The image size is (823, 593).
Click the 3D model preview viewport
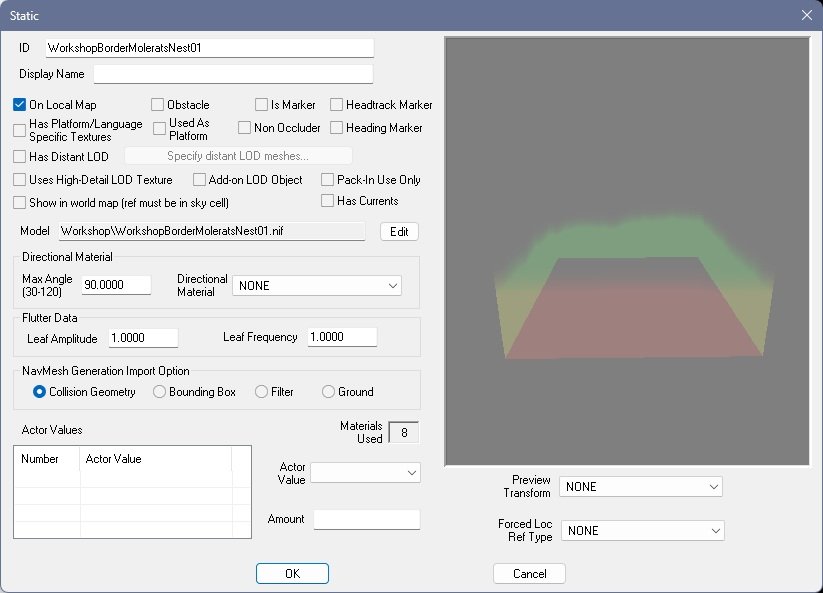[627, 251]
